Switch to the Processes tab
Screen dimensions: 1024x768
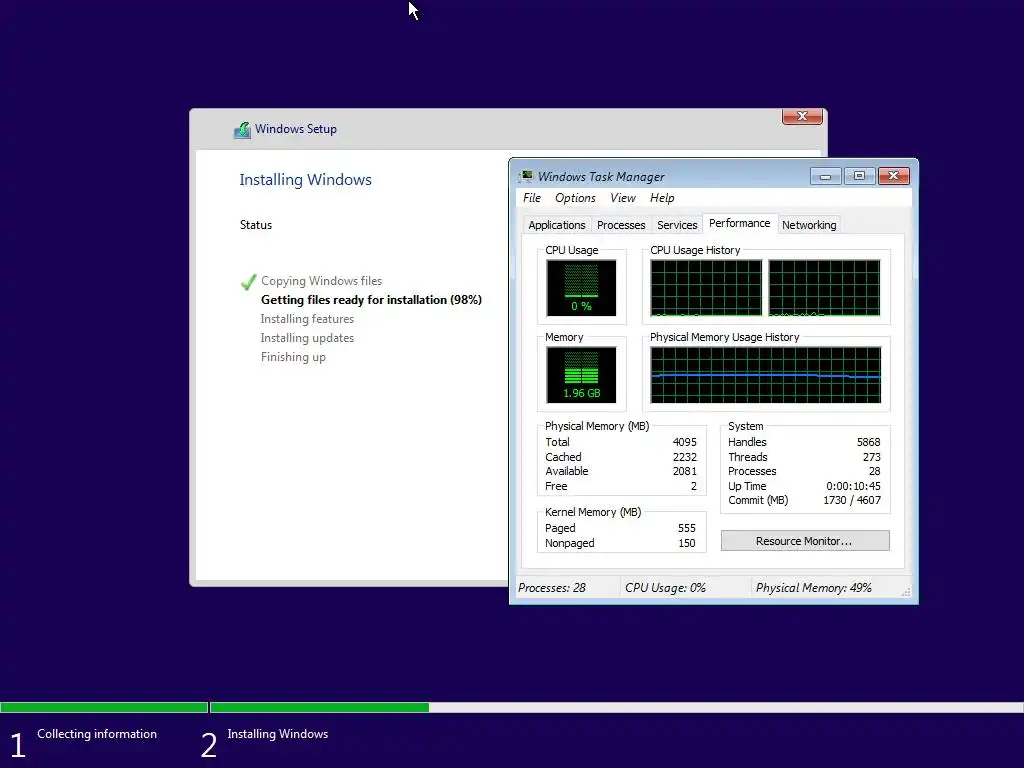click(x=620, y=225)
